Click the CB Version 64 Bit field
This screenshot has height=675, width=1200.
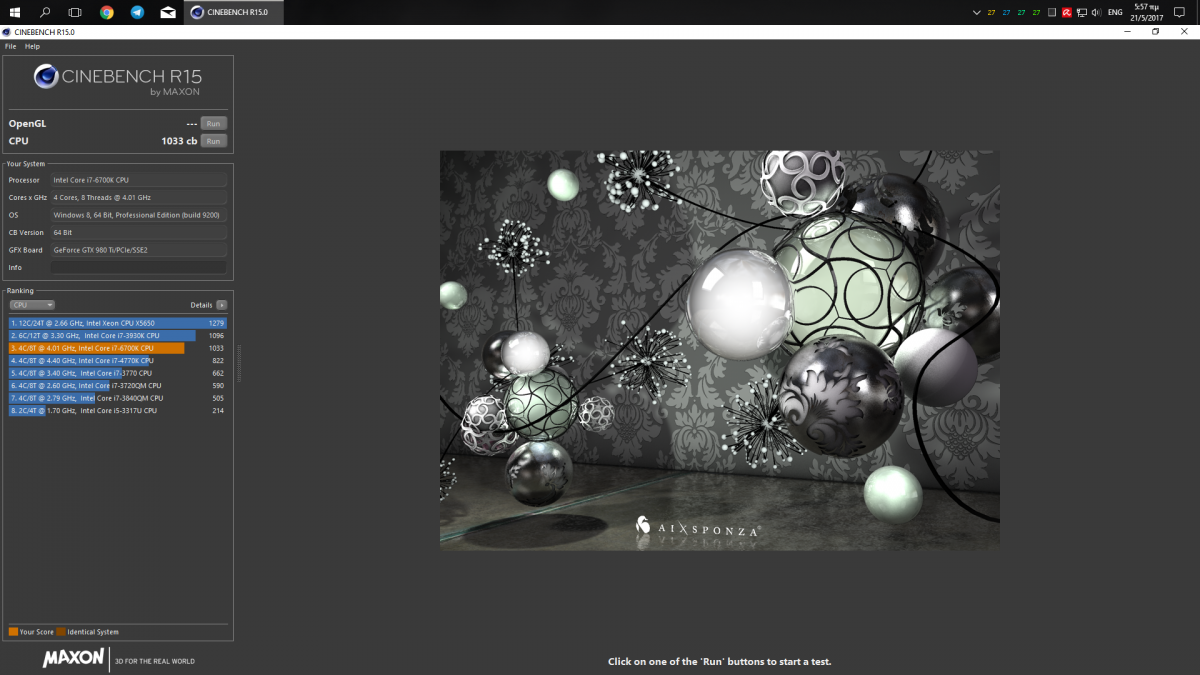(139, 233)
